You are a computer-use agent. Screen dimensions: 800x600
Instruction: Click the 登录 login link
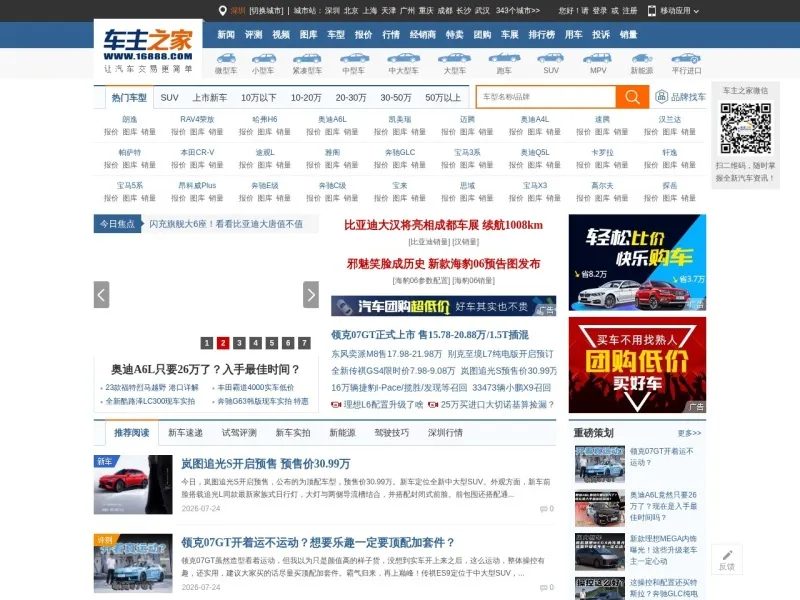tap(599, 11)
